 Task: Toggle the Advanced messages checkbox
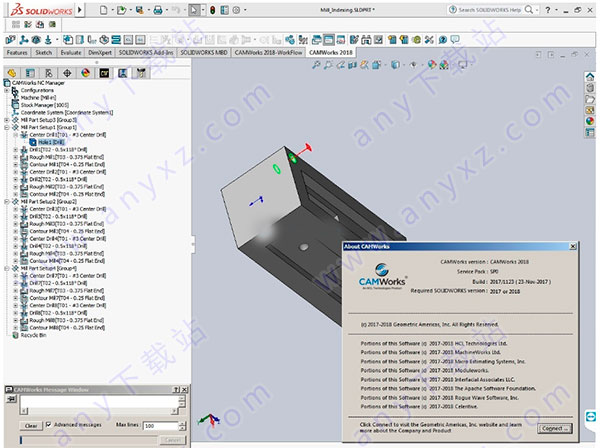(49, 425)
